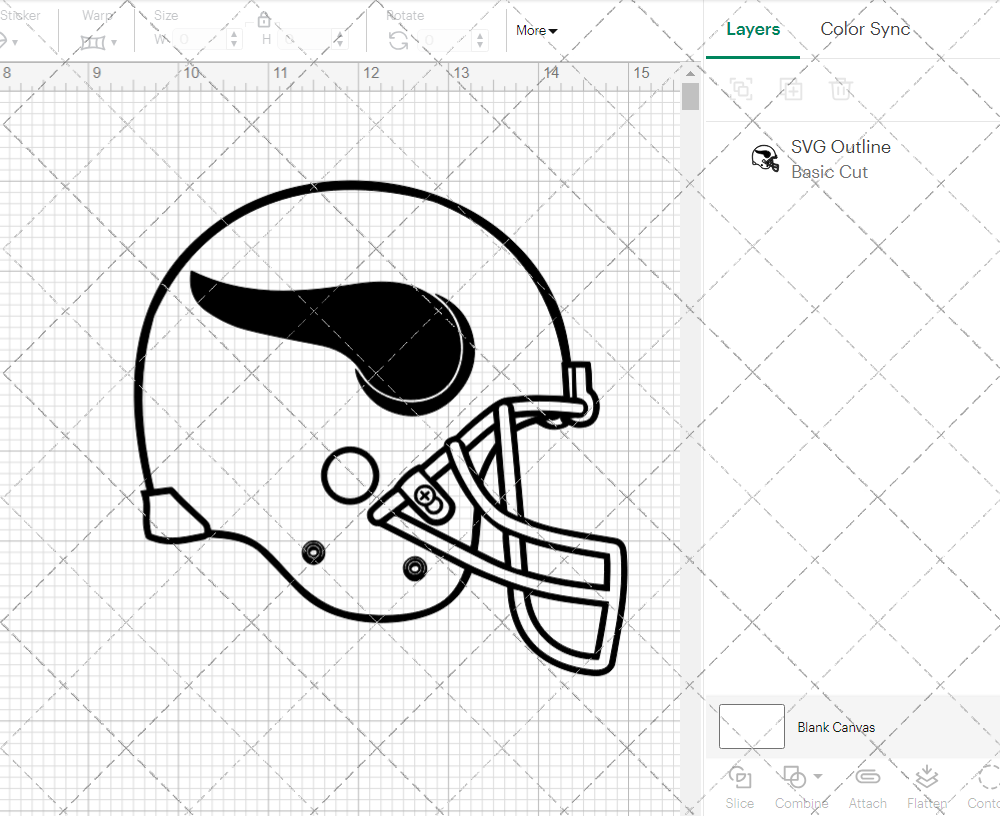The height and width of the screenshot is (816, 1000).
Task: Switch to the Color Sync tab
Action: pyautogui.click(x=865, y=29)
